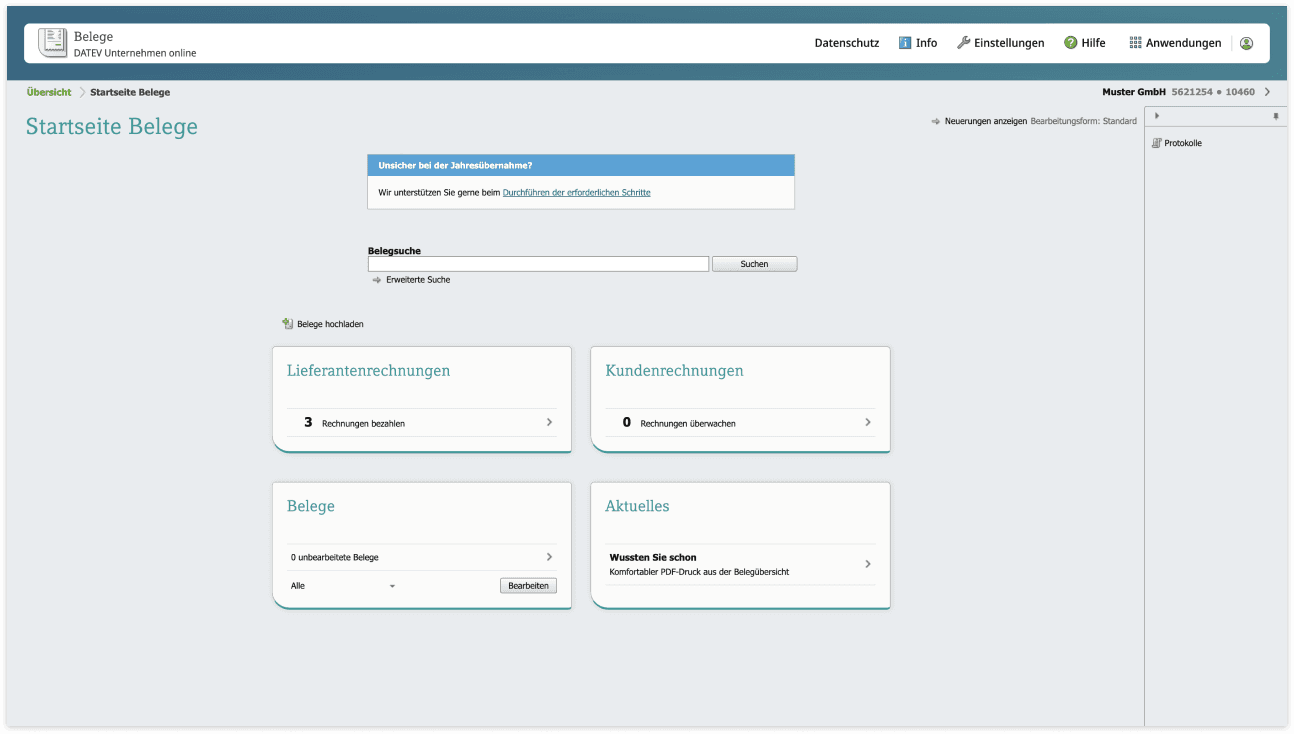The image size is (1294, 734).
Task: Pin the sidebar using the pin icon
Action: coord(1275,115)
